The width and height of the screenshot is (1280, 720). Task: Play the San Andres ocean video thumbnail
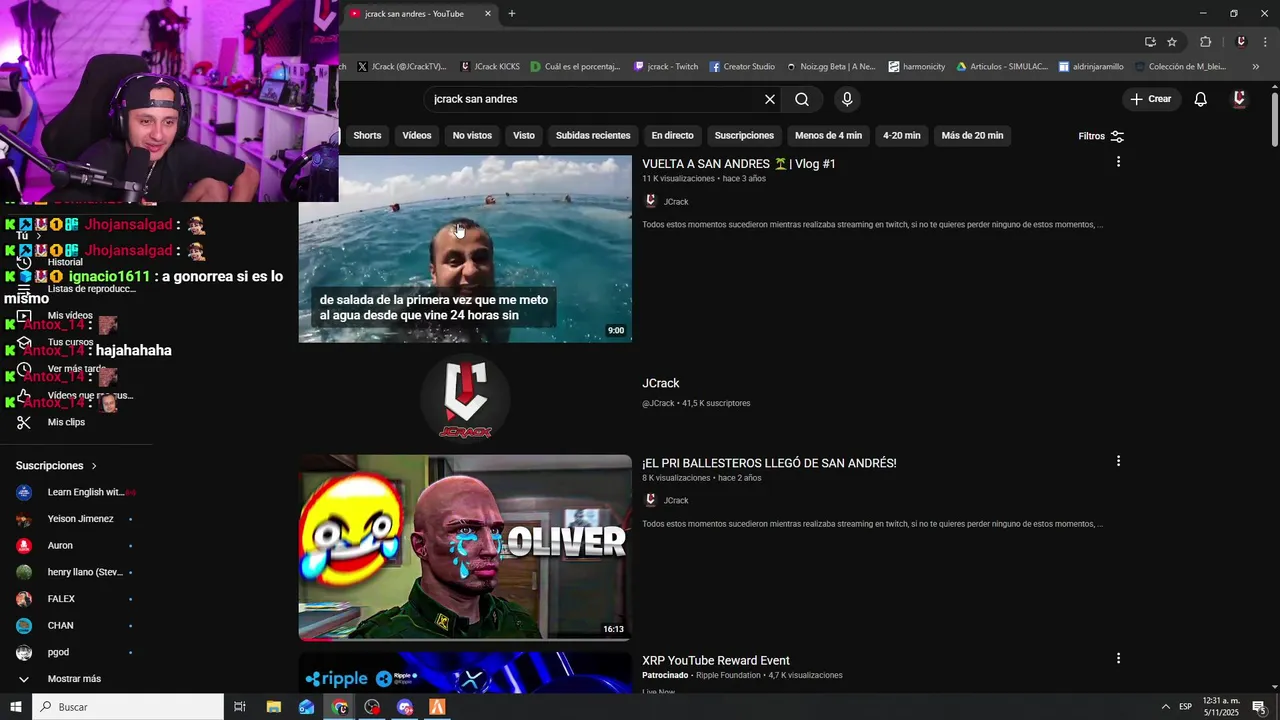[x=465, y=249]
